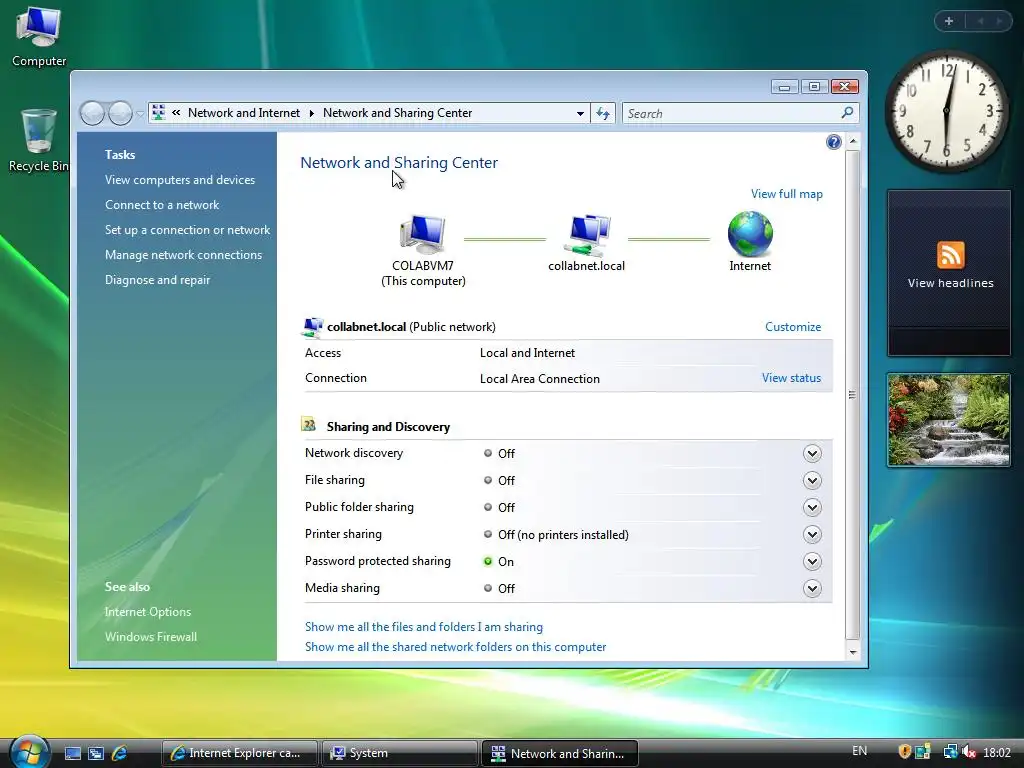Open the Computer desktop icon
This screenshot has height=768, width=1024.
click(39, 37)
